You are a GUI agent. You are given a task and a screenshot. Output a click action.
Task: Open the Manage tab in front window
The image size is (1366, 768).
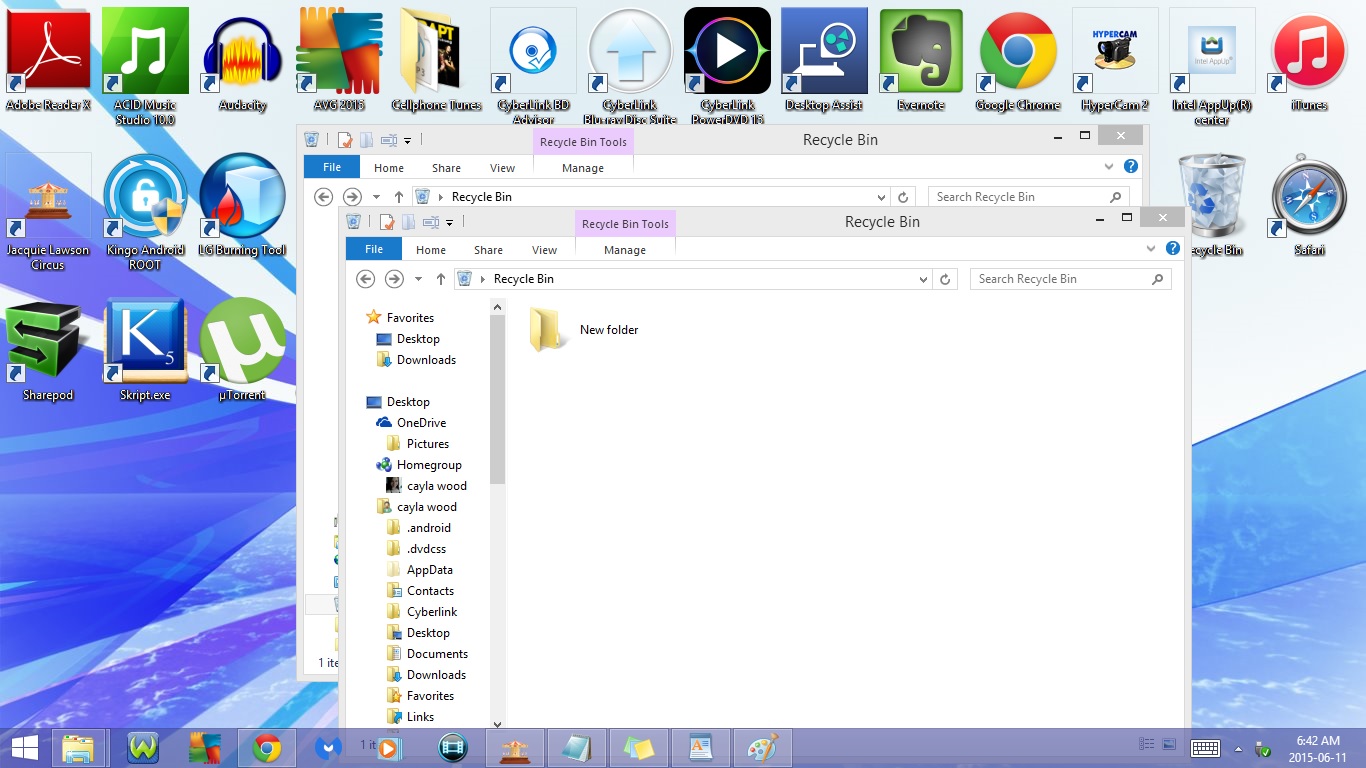tap(625, 250)
